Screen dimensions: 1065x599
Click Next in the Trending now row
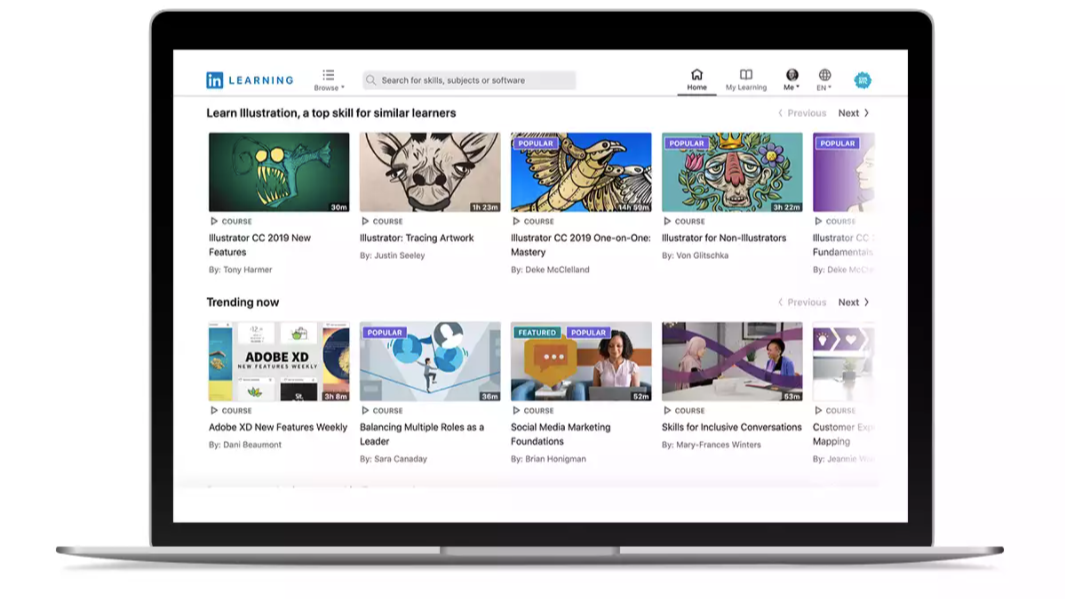[x=854, y=302]
